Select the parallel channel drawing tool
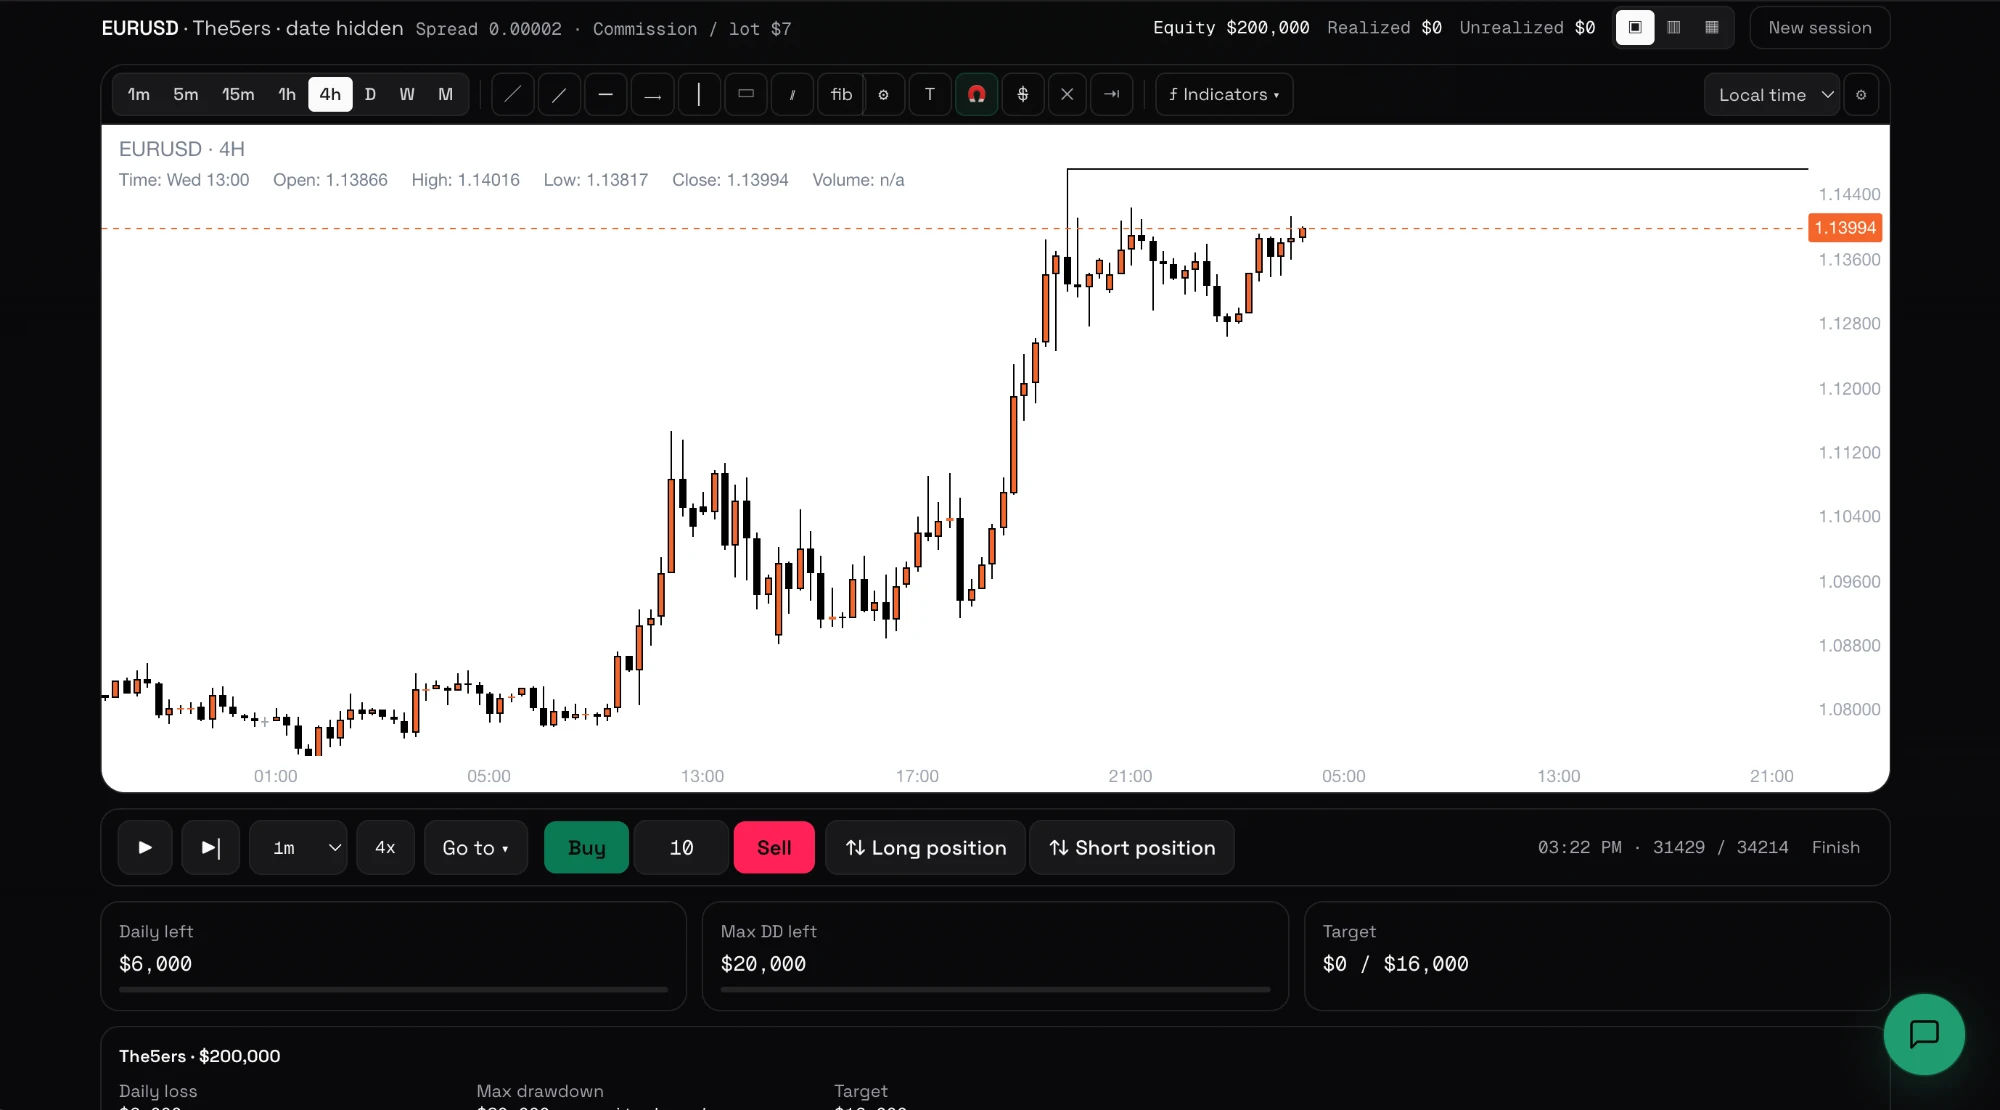2000x1110 pixels. 792,94
